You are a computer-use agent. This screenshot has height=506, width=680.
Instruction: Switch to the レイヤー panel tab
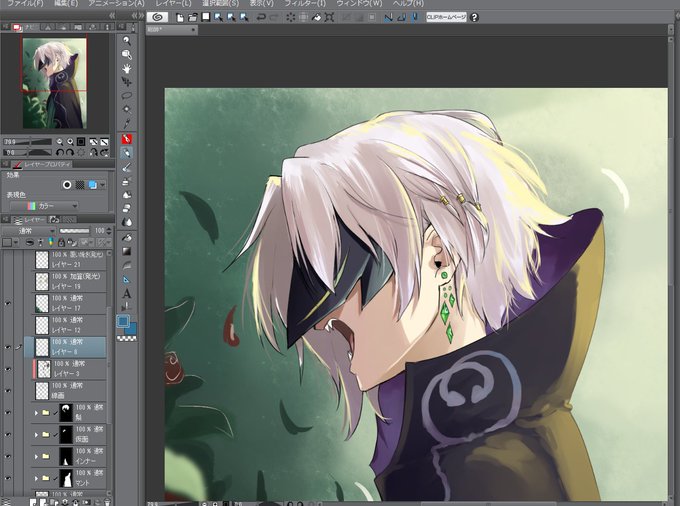tap(29, 220)
